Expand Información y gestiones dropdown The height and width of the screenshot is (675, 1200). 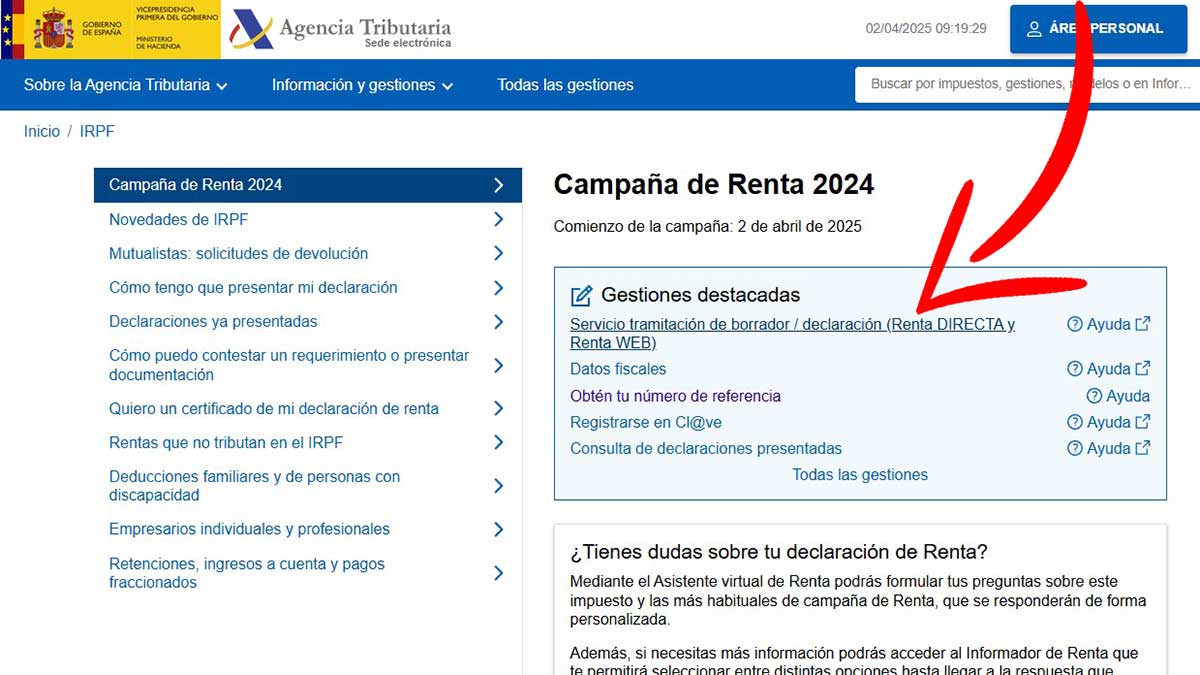(x=362, y=85)
